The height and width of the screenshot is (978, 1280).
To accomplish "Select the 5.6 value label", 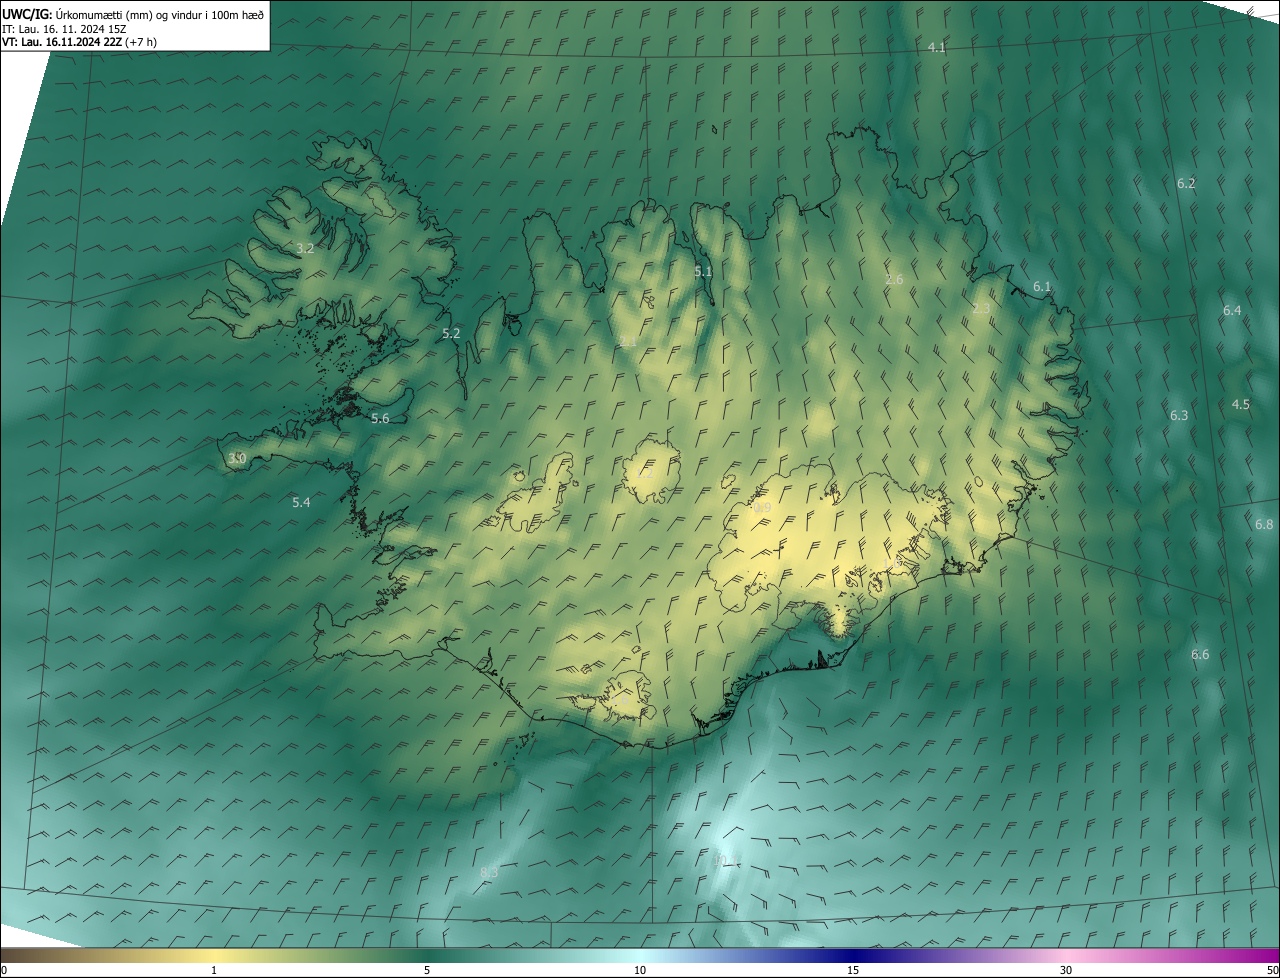I will coord(380,418).
